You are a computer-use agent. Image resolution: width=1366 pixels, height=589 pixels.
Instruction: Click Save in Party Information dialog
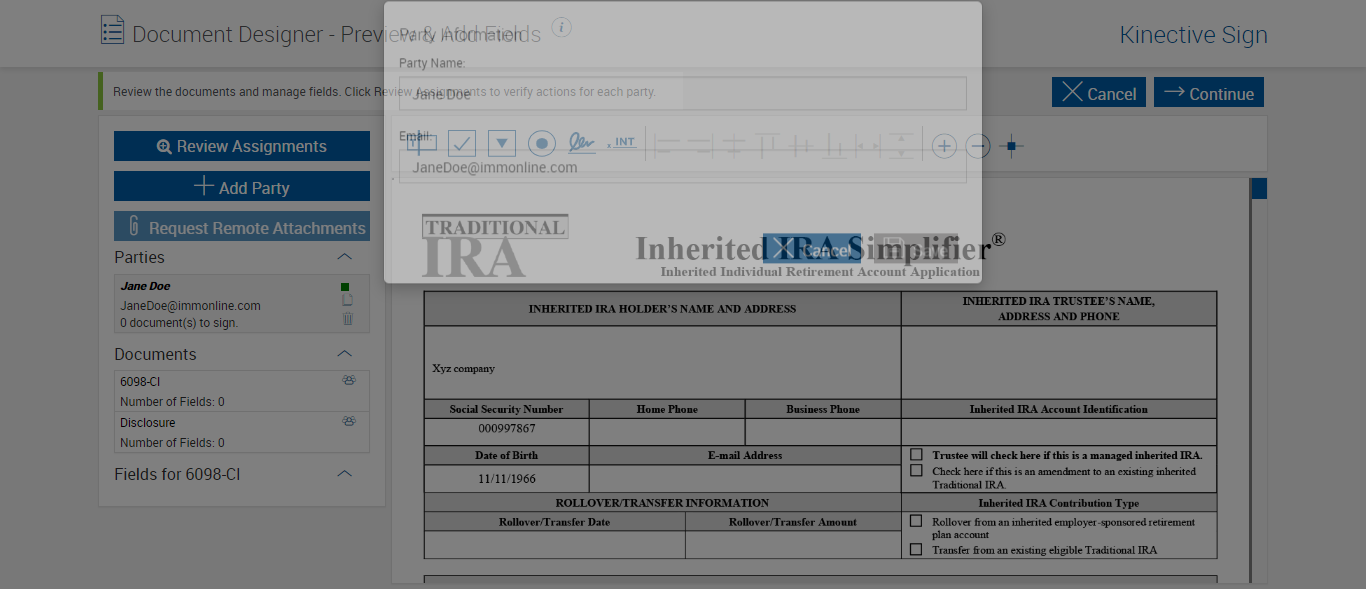[916, 249]
